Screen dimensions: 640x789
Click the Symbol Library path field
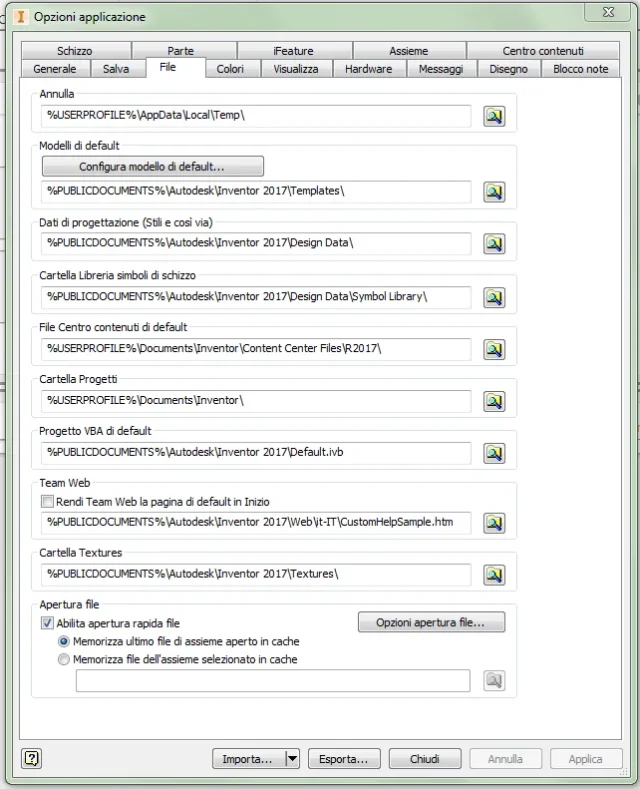pyautogui.click(x=256, y=297)
